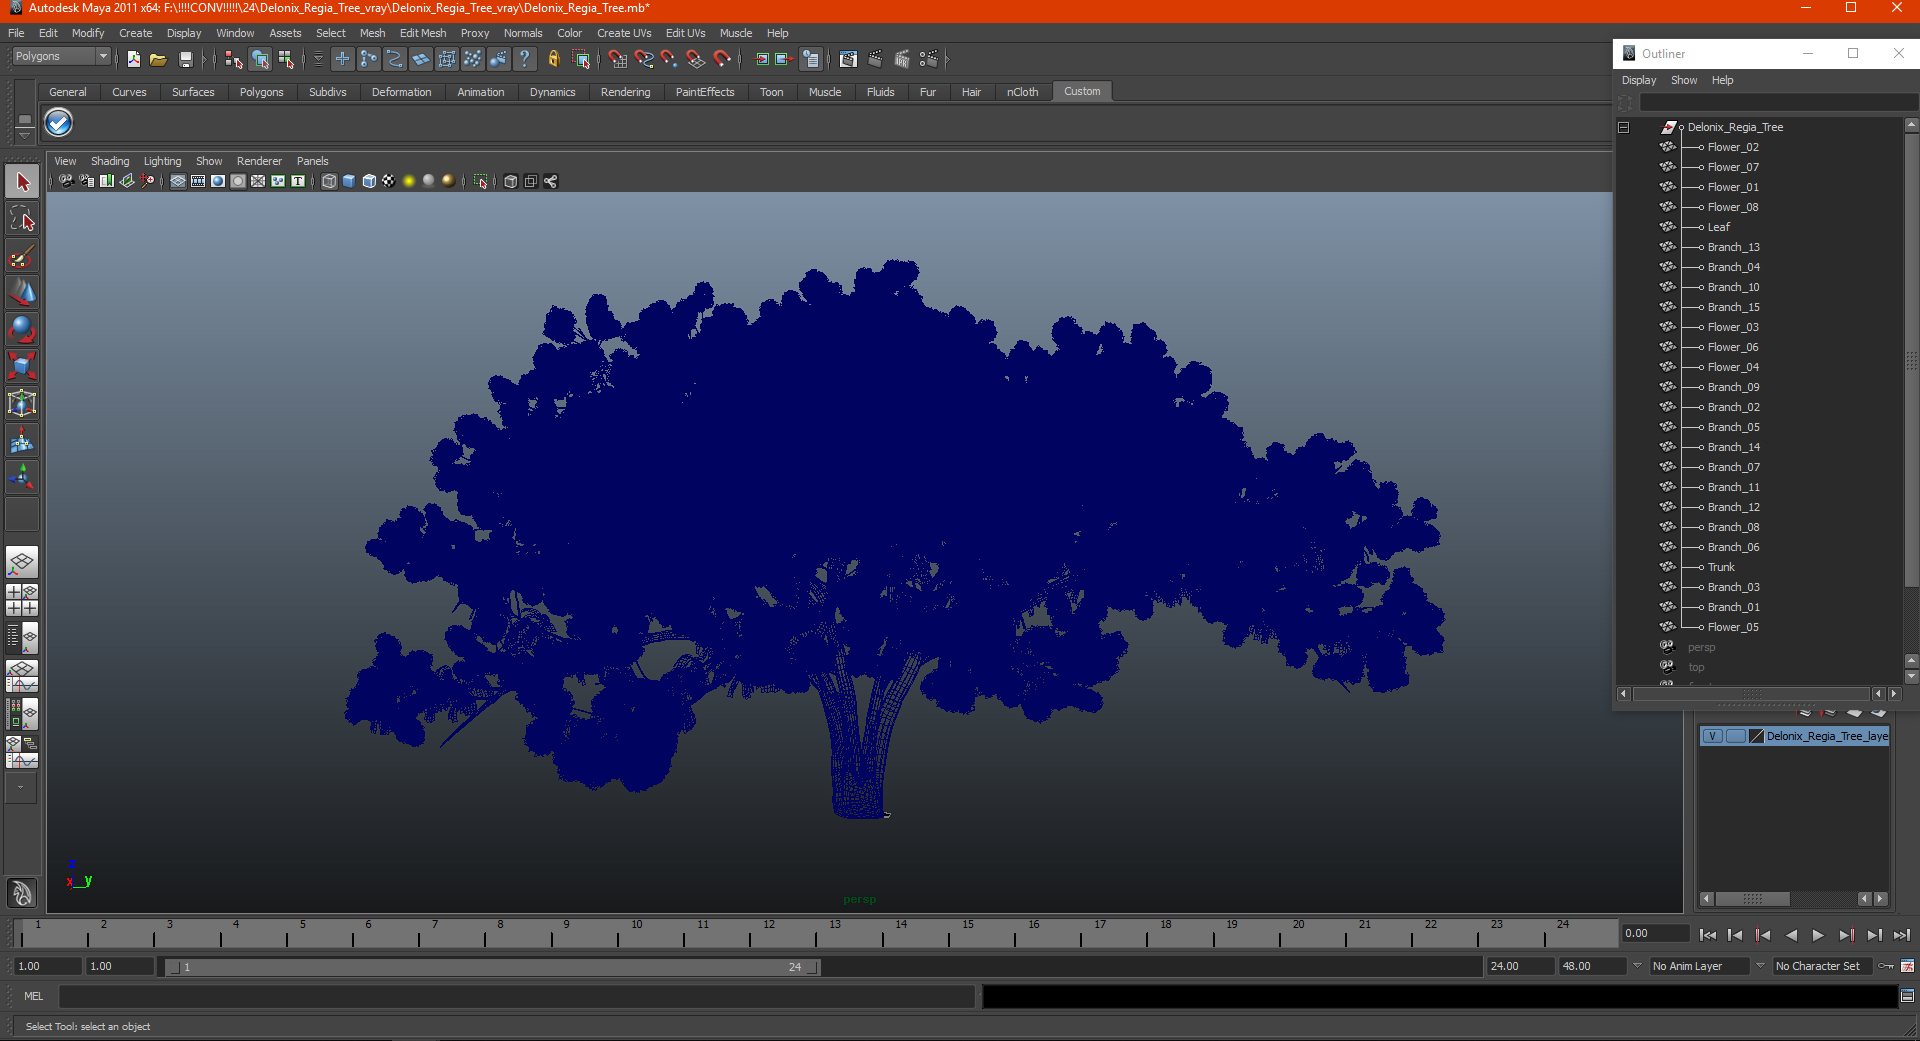
Task: Go to end of playback range
Action: click(x=1902, y=935)
